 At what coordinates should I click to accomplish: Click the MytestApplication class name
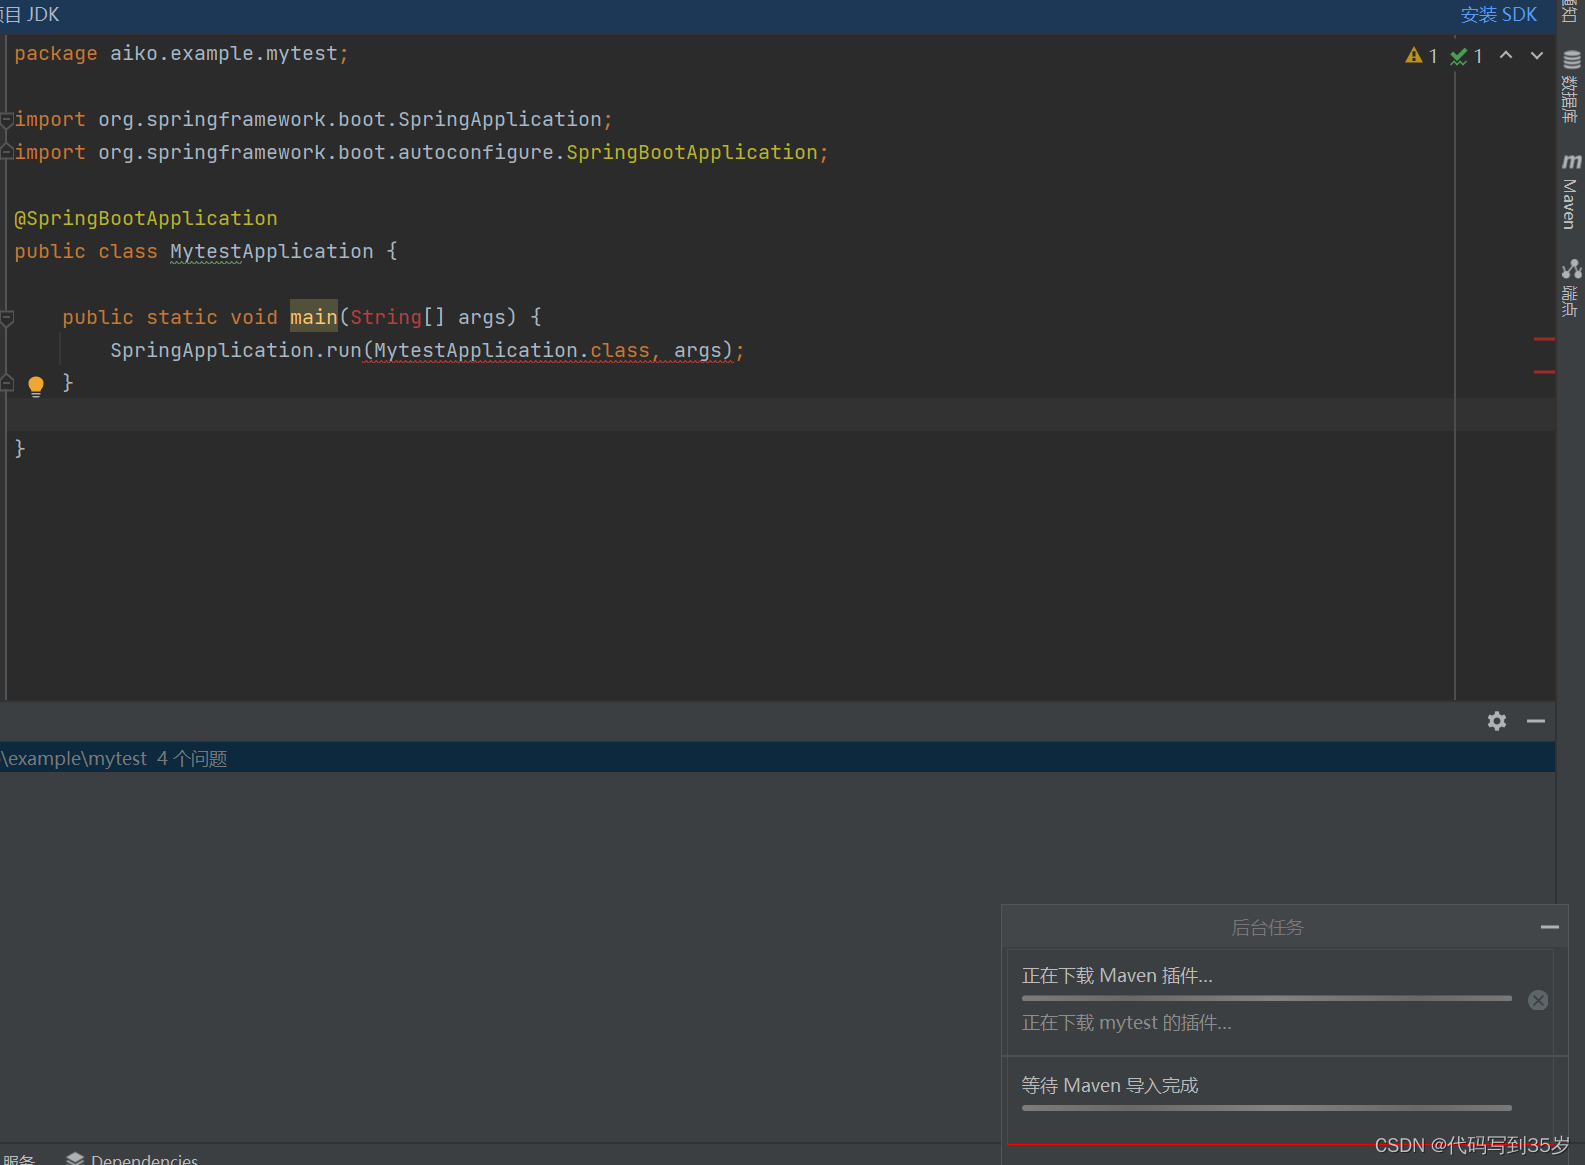coord(272,251)
